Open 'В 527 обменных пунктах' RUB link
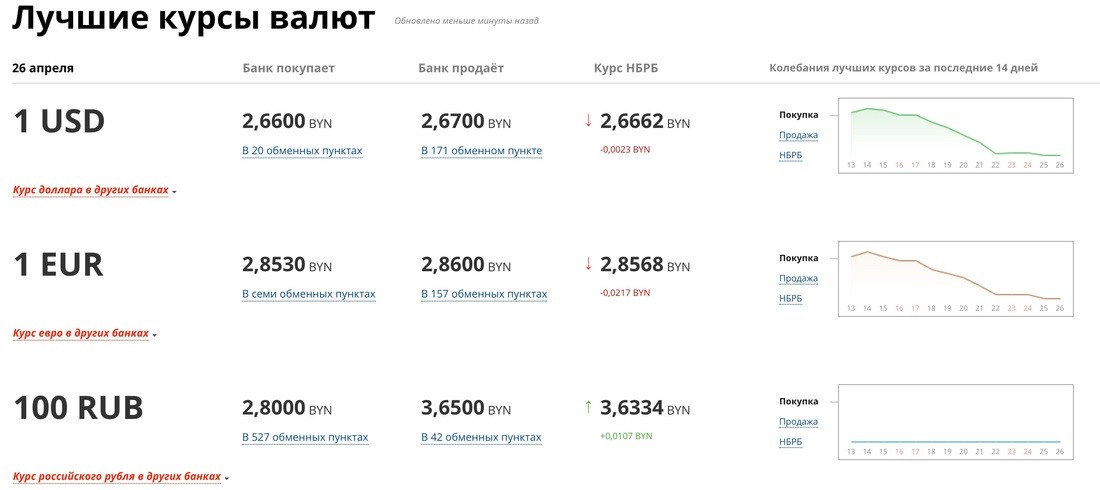Viewport: 1100px width, 490px height. 305,437
